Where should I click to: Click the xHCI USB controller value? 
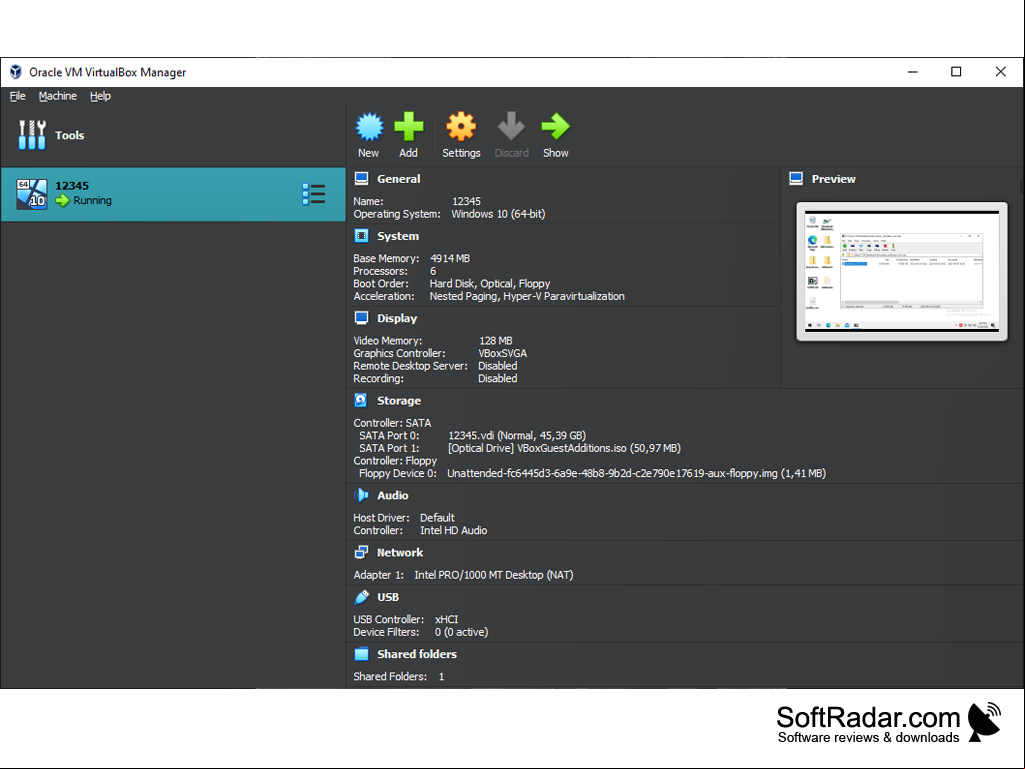(x=446, y=619)
